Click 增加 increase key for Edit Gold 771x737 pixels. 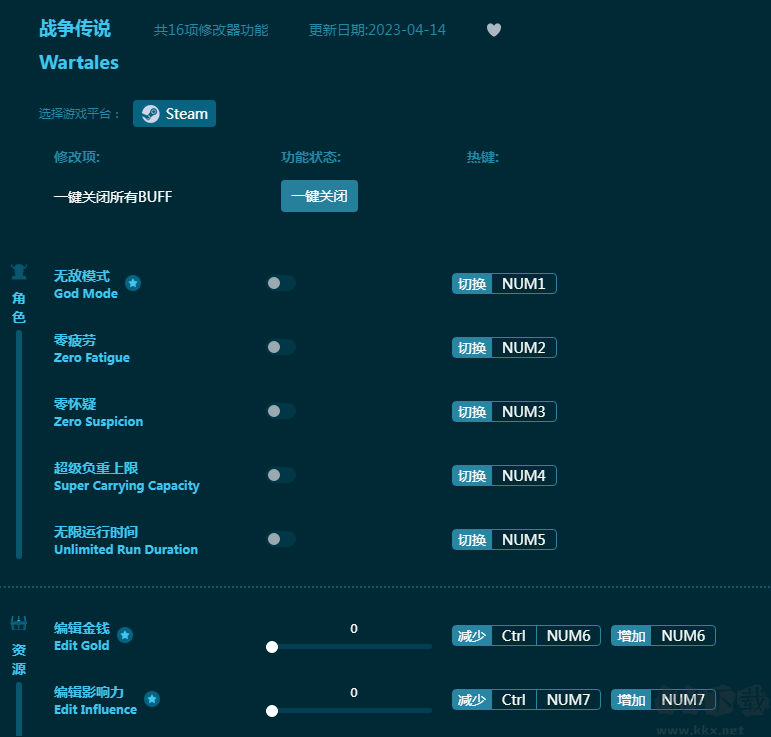[x=631, y=636]
